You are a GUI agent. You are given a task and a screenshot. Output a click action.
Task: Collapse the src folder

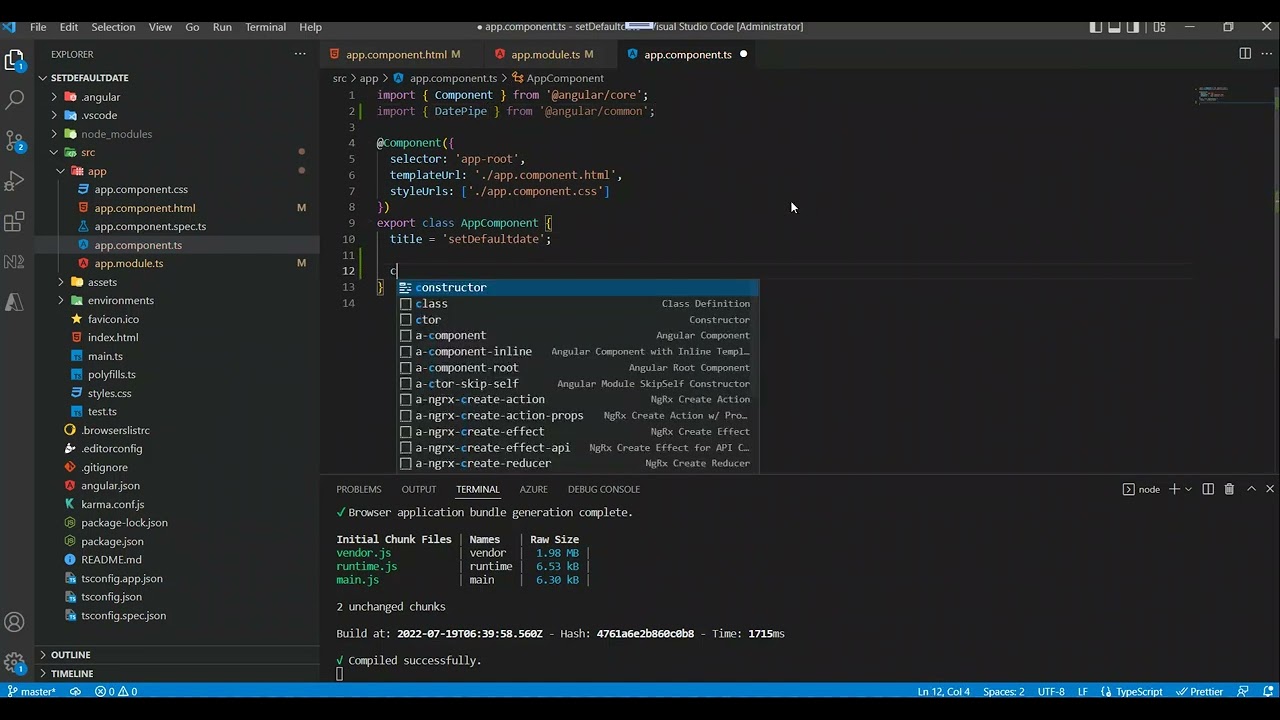tap(55, 152)
